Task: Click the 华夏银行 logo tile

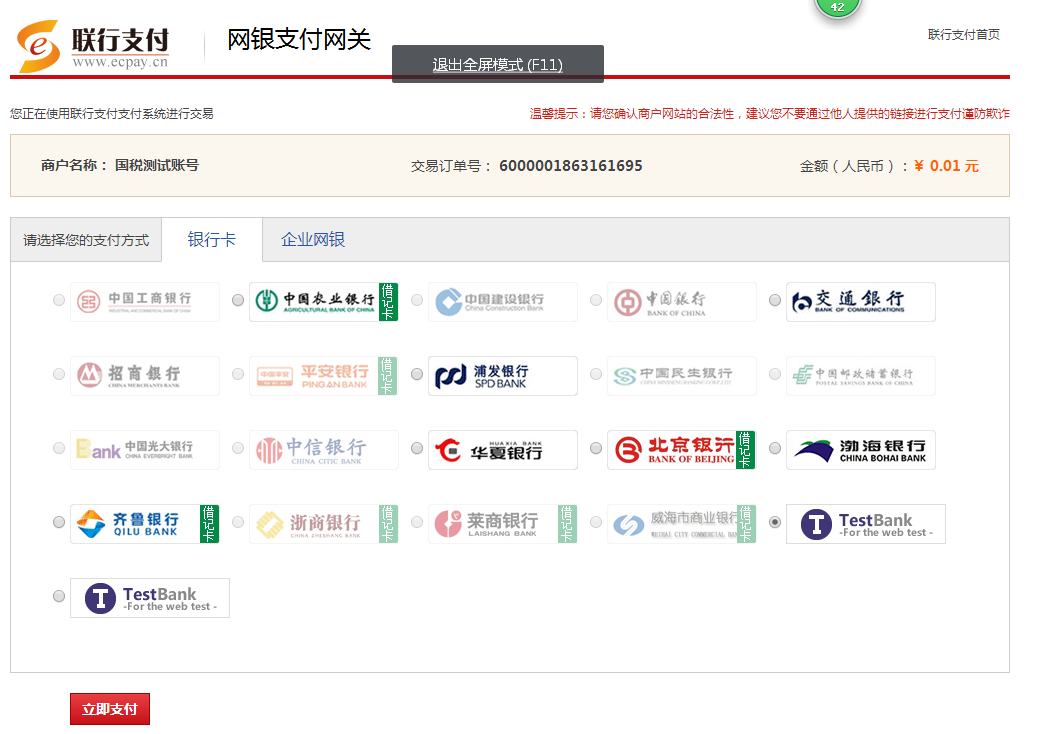Action: click(x=503, y=450)
